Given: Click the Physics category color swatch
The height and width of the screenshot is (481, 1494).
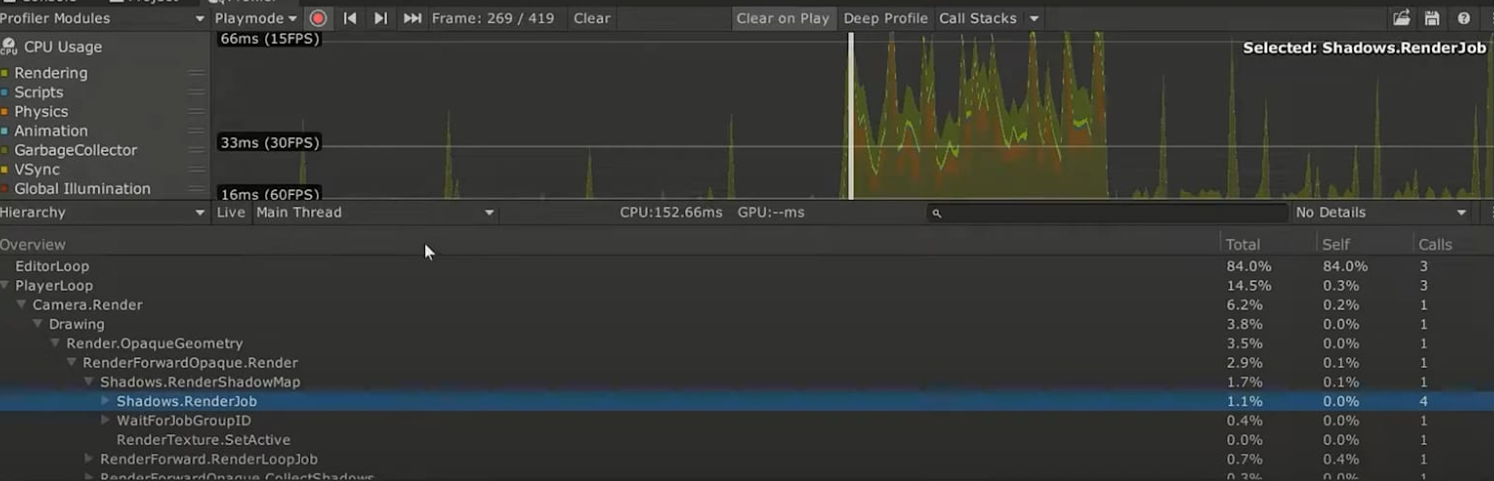Looking at the screenshot, I should pos(5,112).
